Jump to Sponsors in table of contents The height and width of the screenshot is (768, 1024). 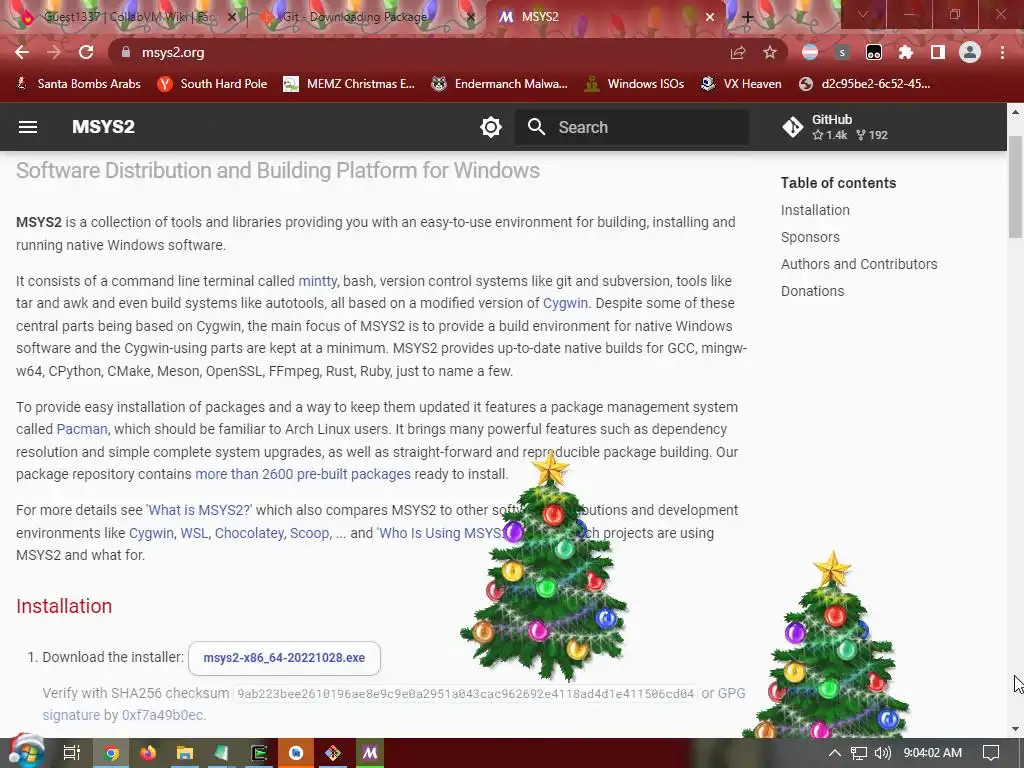tap(810, 237)
